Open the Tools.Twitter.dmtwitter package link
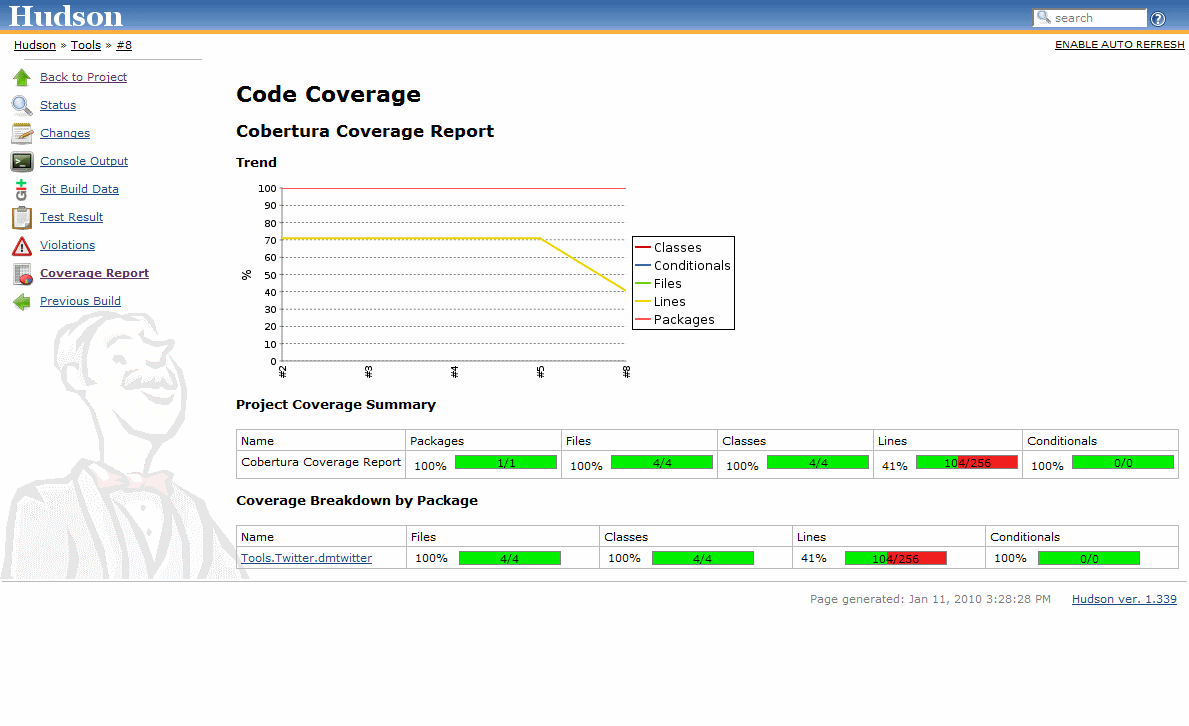 tap(306, 558)
